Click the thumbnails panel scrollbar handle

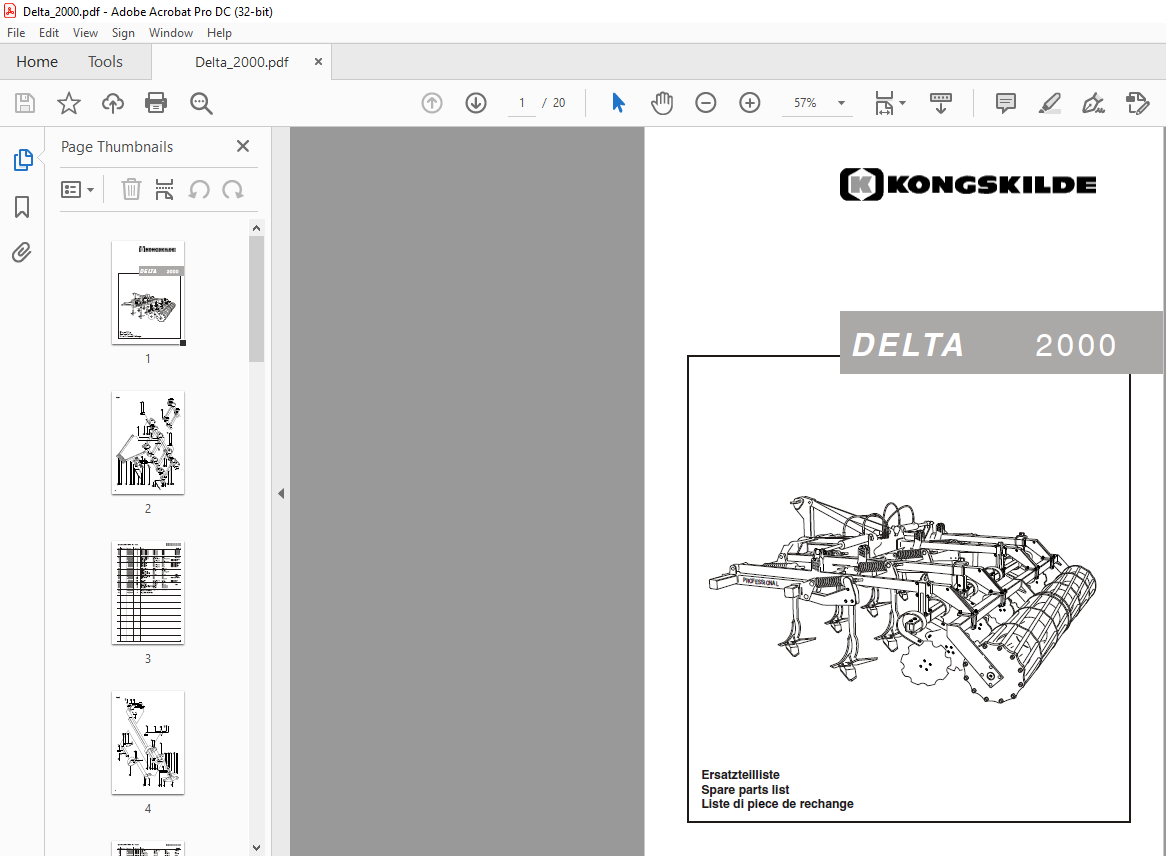coord(257,299)
